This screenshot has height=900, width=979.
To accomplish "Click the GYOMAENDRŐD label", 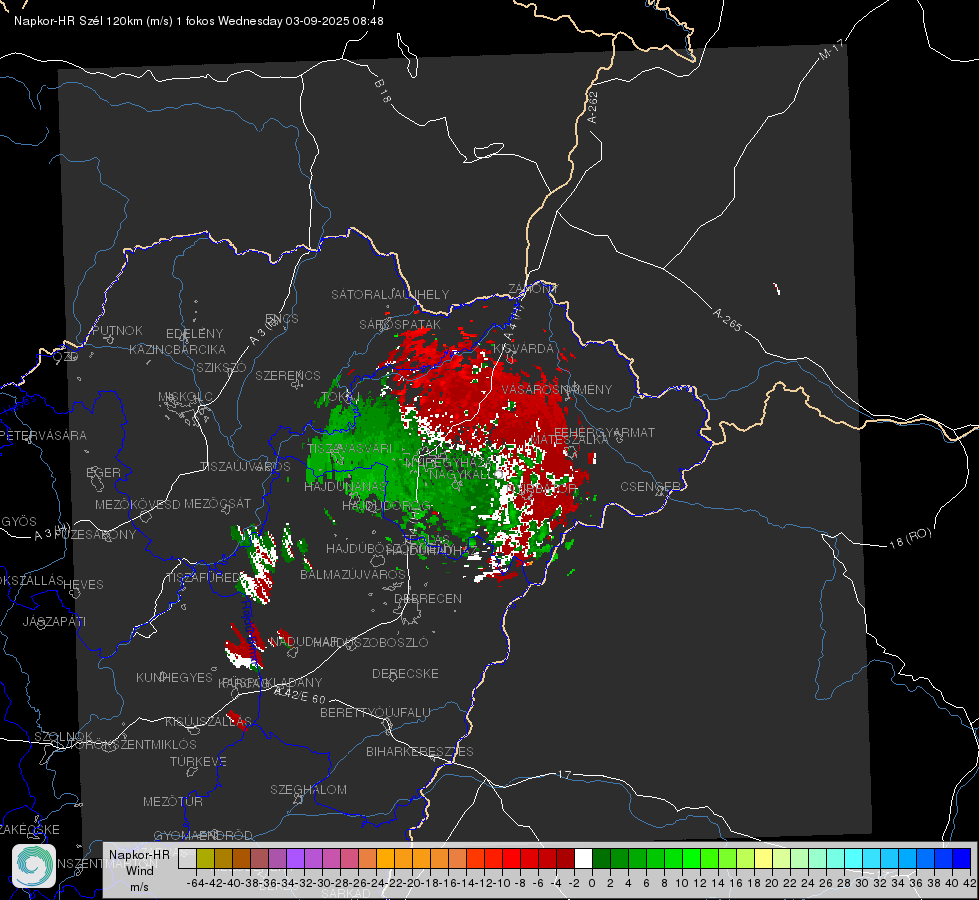I will [x=203, y=835].
